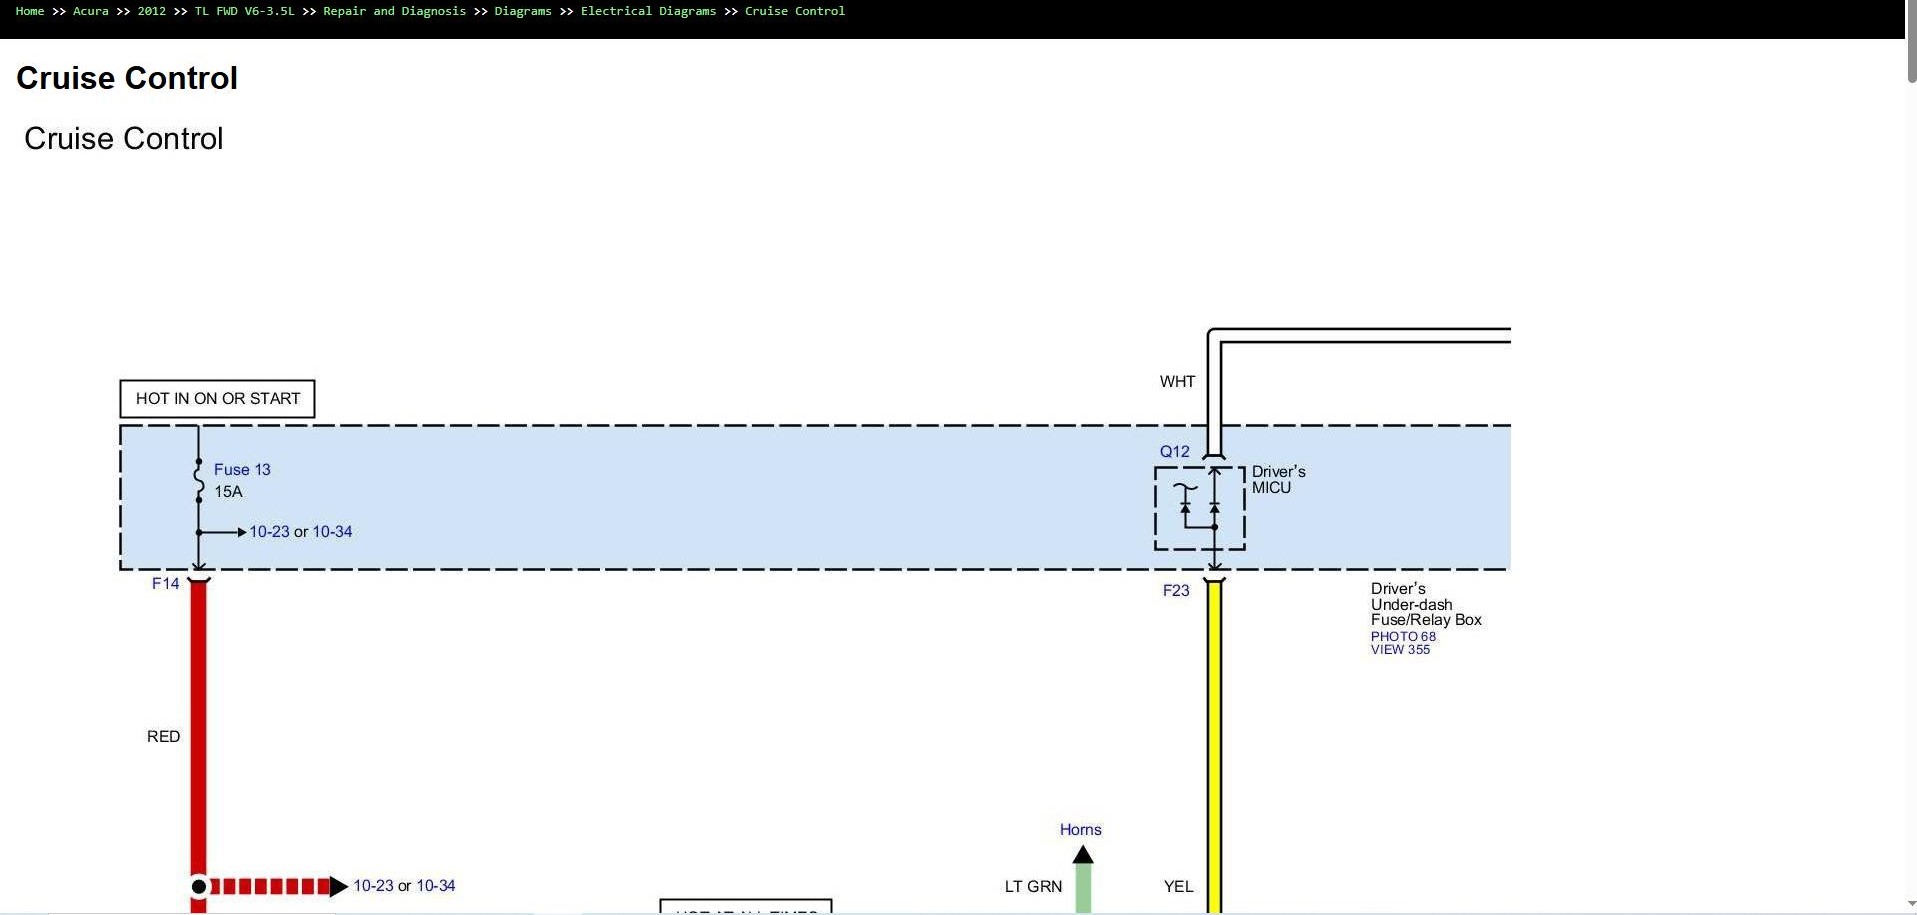1917x915 pixels.
Task: Open the Home breadcrumb link
Action: point(30,11)
